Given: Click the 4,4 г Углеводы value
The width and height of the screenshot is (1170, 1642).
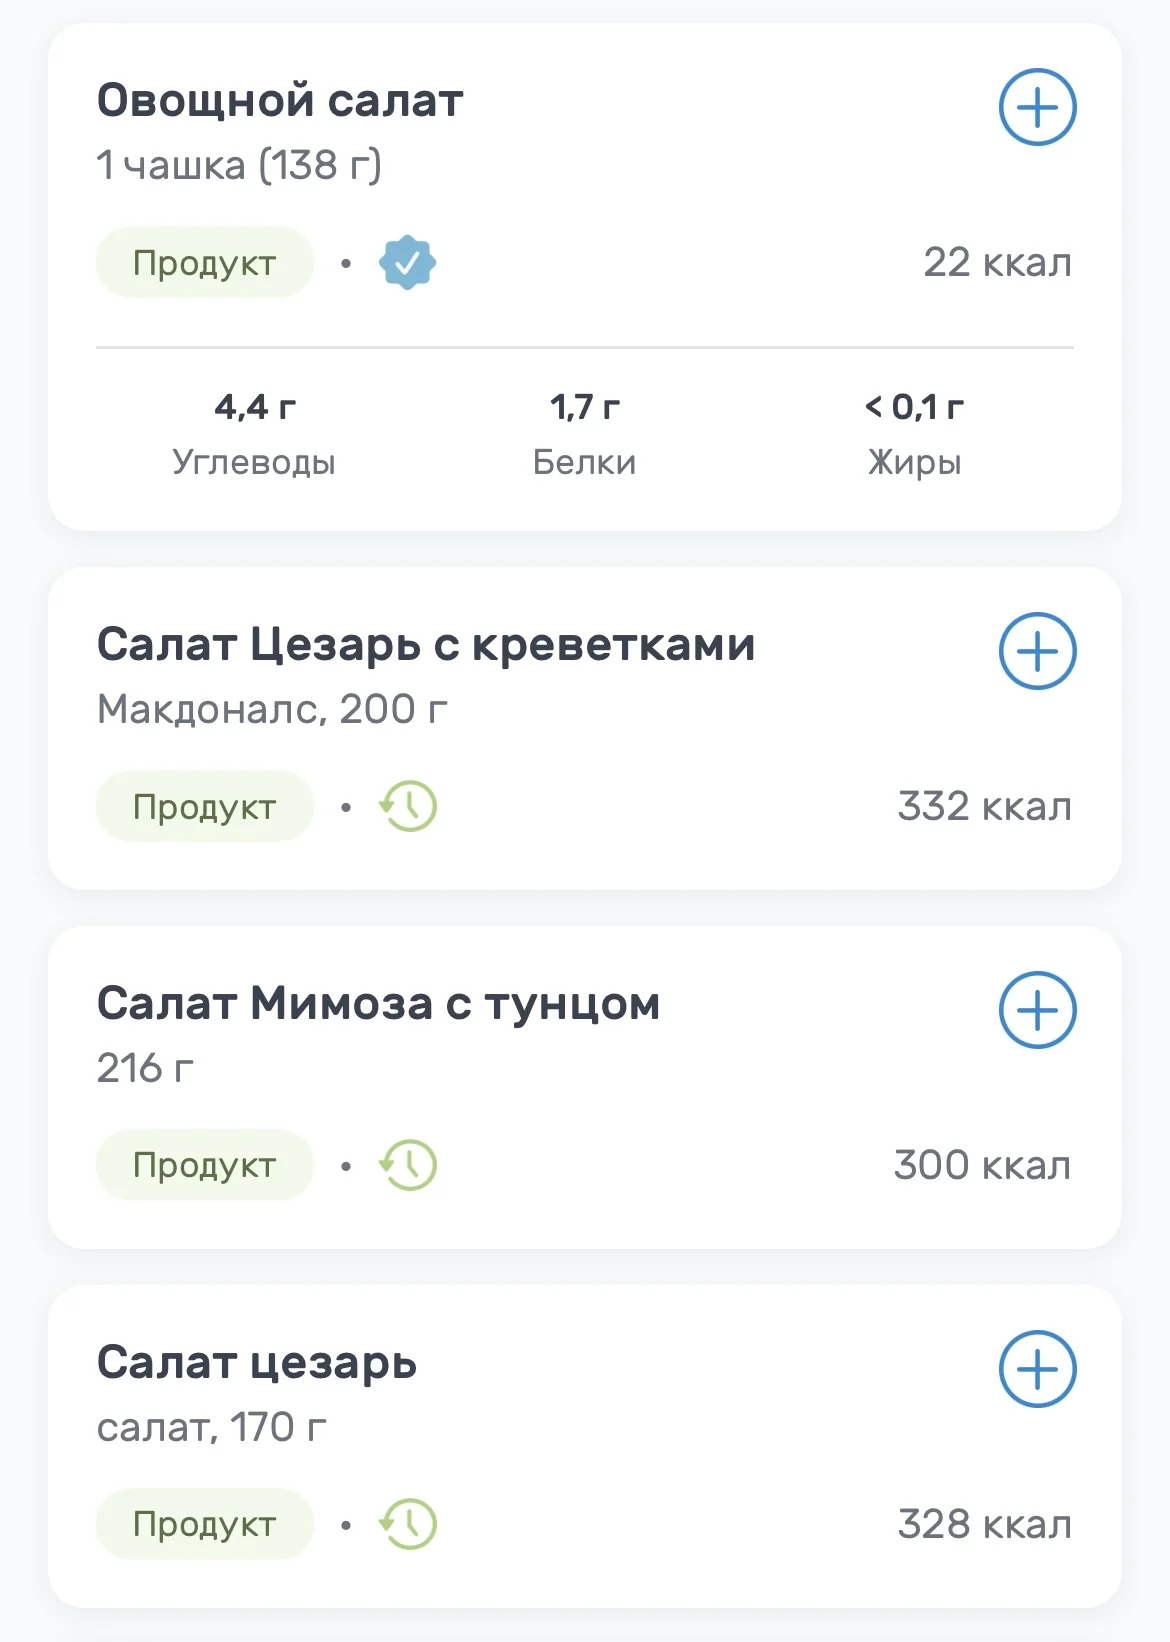Looking at the screenshot, I should pyautogui.click(x=254, y=408).
